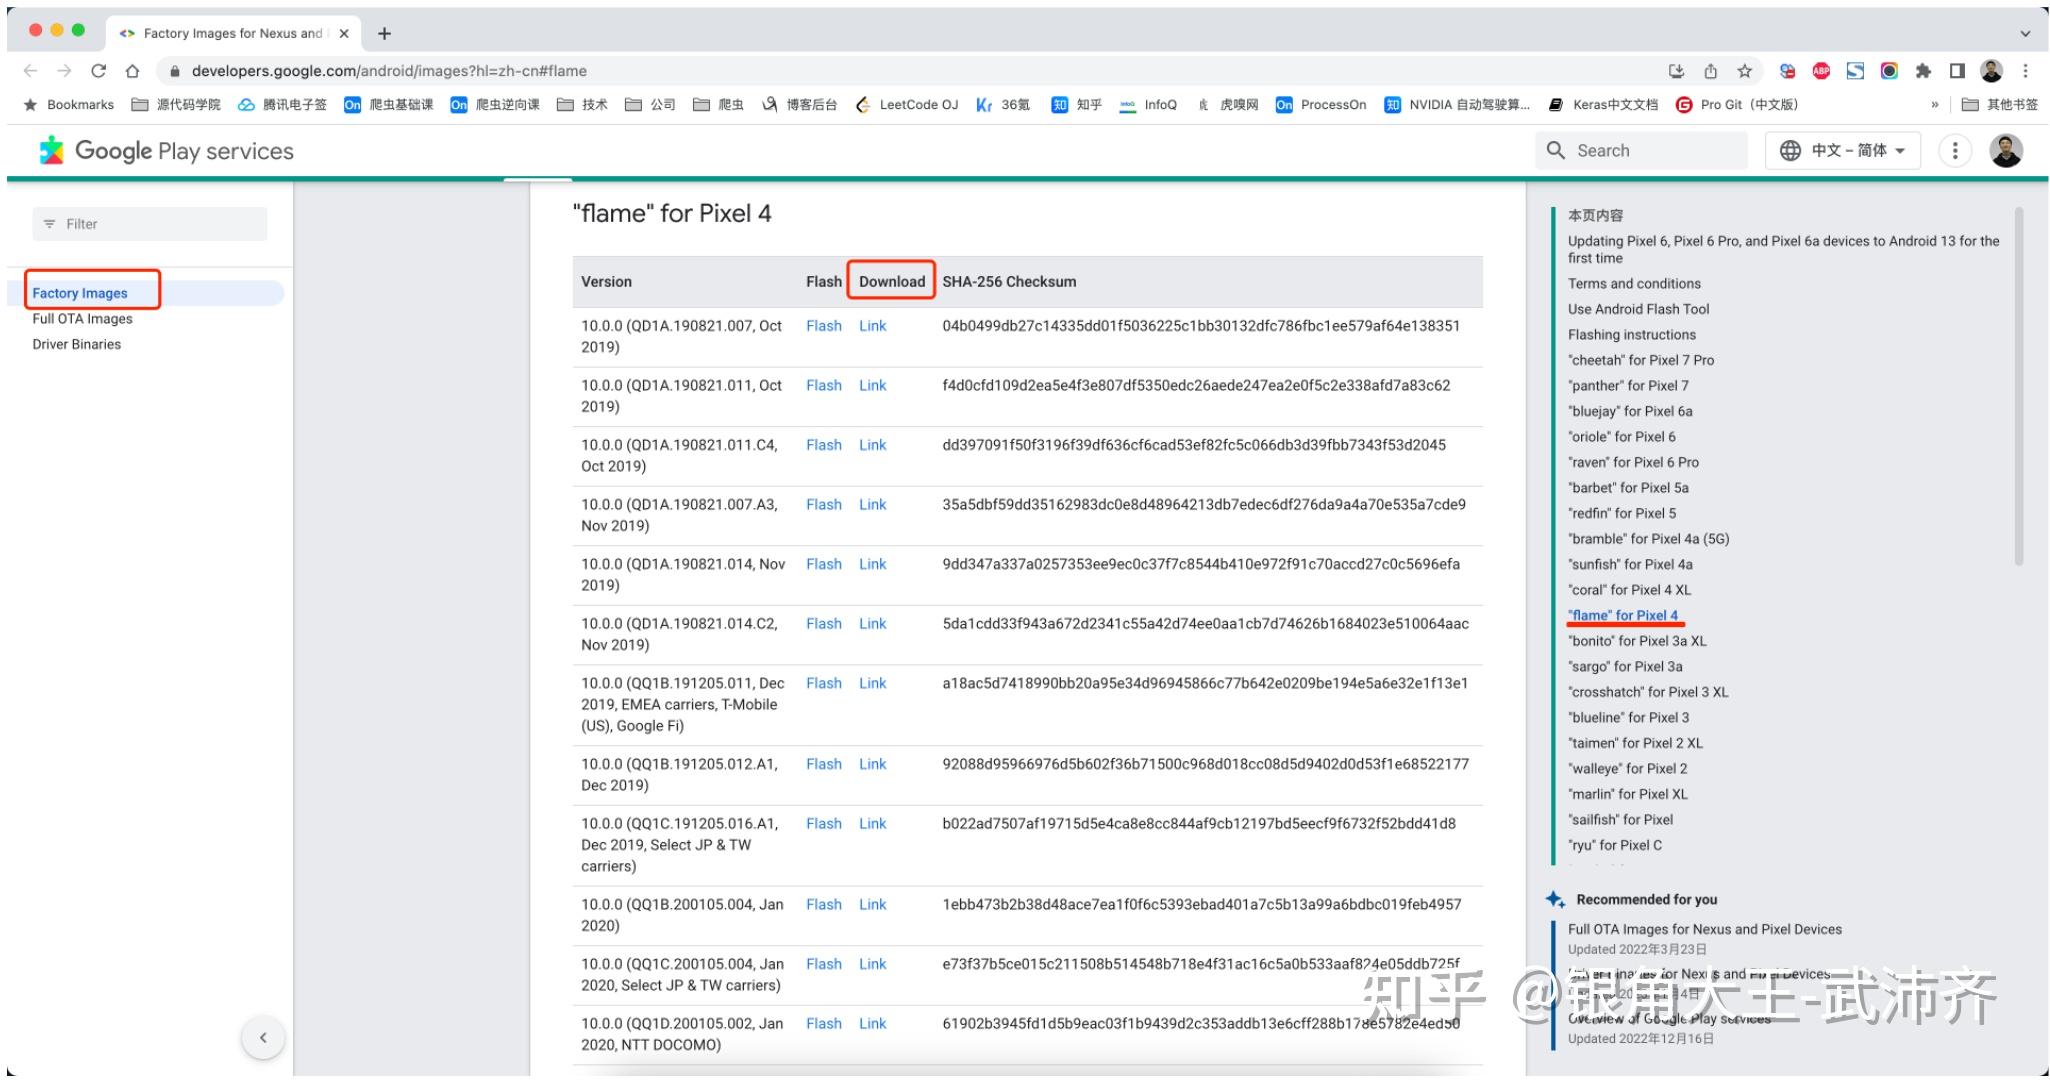Screen dimensions: 2050x1080
Task: Focus the browser address bar URL
Action: 389,71
